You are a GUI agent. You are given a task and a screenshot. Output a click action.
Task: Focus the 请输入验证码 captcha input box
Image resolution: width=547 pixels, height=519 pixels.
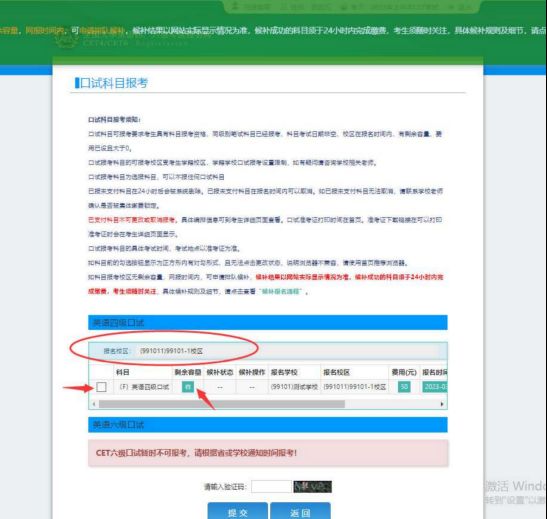[271, 487]
